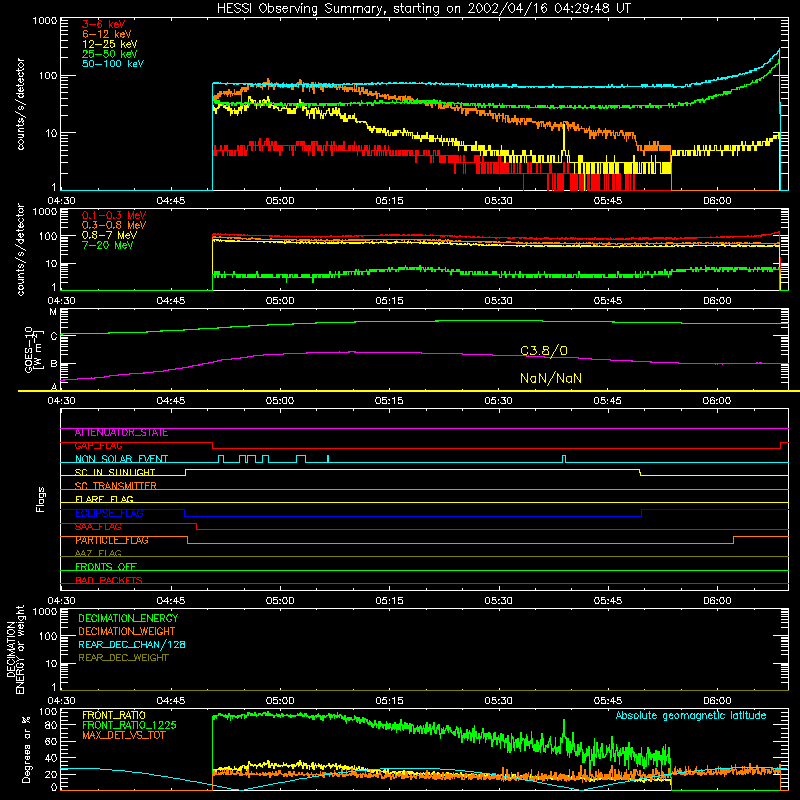The image size is (800, 800).
Task: Select the GAP_FLAG label
Action: [x=98, y=446]
